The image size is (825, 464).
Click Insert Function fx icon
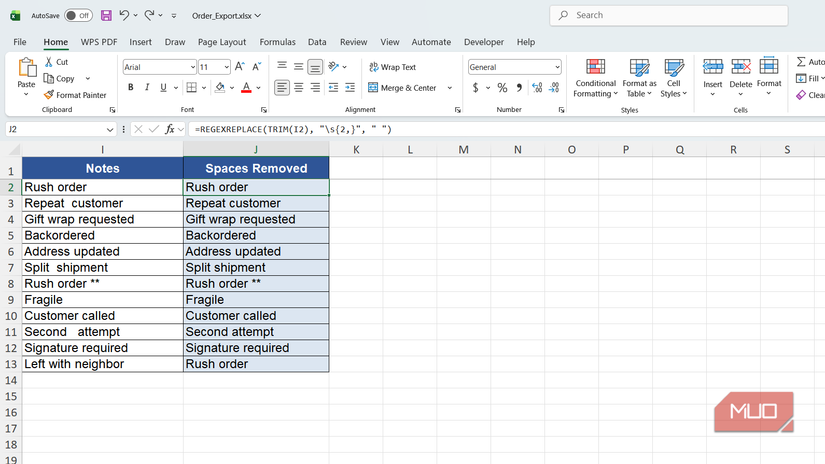point(169,129)
